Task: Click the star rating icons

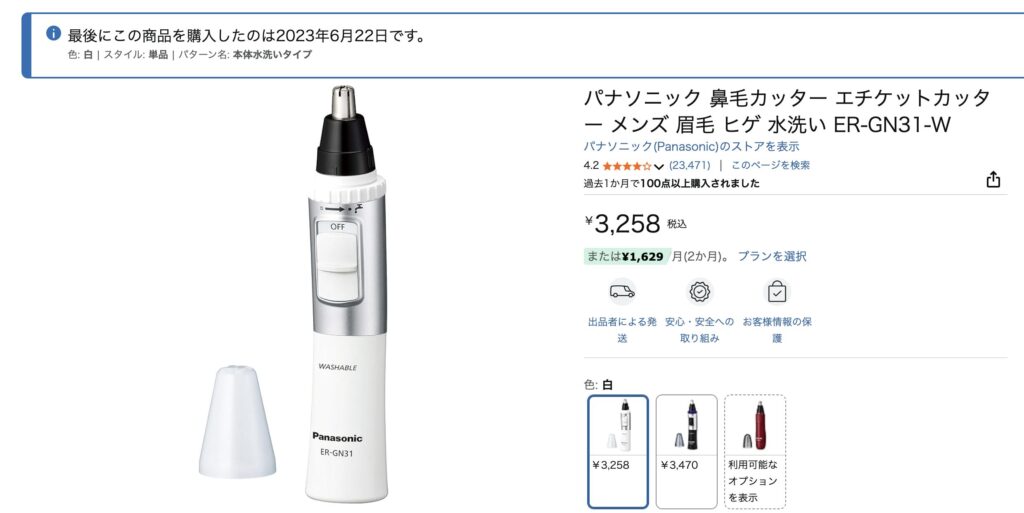Action: pos(626,166)
